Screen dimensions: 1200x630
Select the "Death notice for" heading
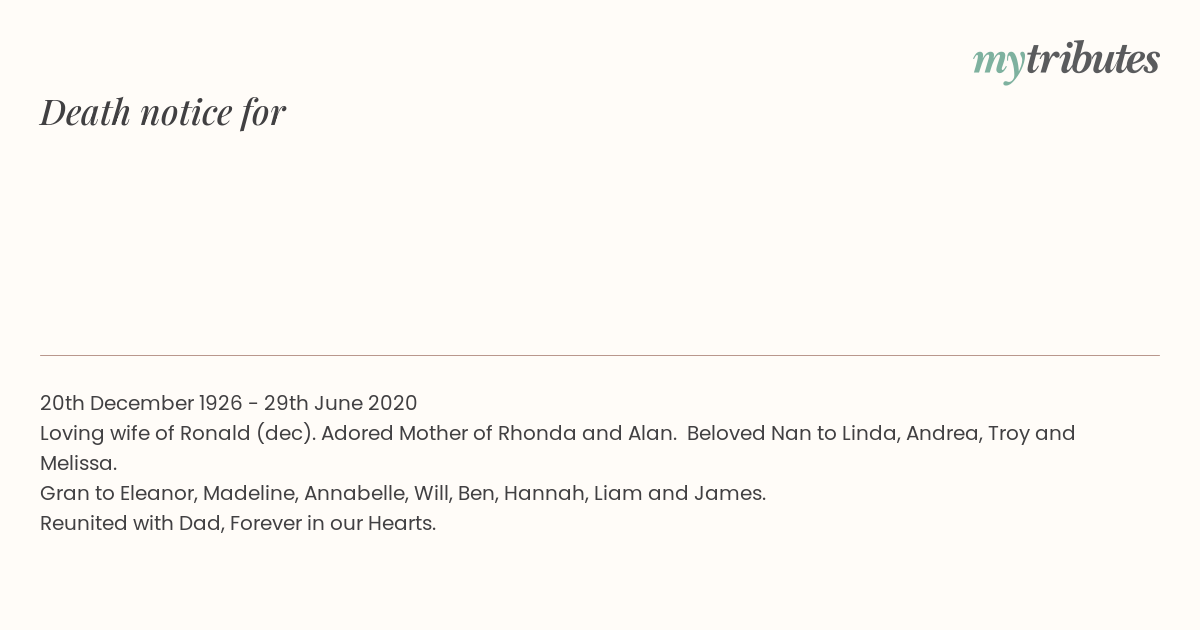[x=163, y=113]
